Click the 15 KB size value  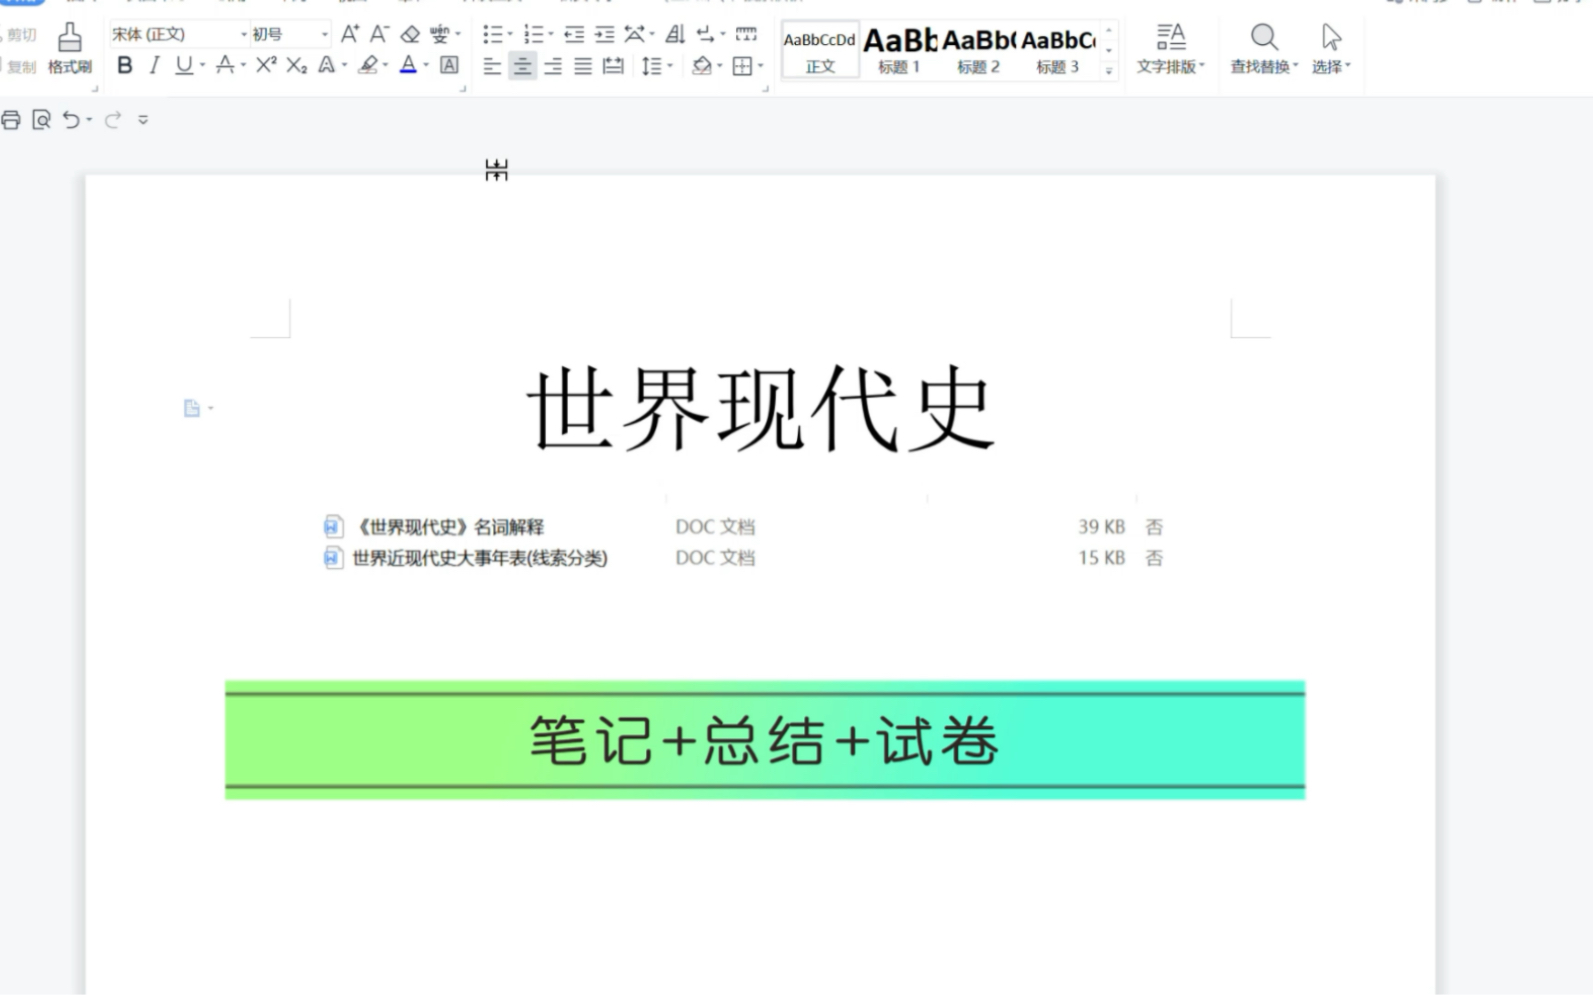click(1101, 558)
